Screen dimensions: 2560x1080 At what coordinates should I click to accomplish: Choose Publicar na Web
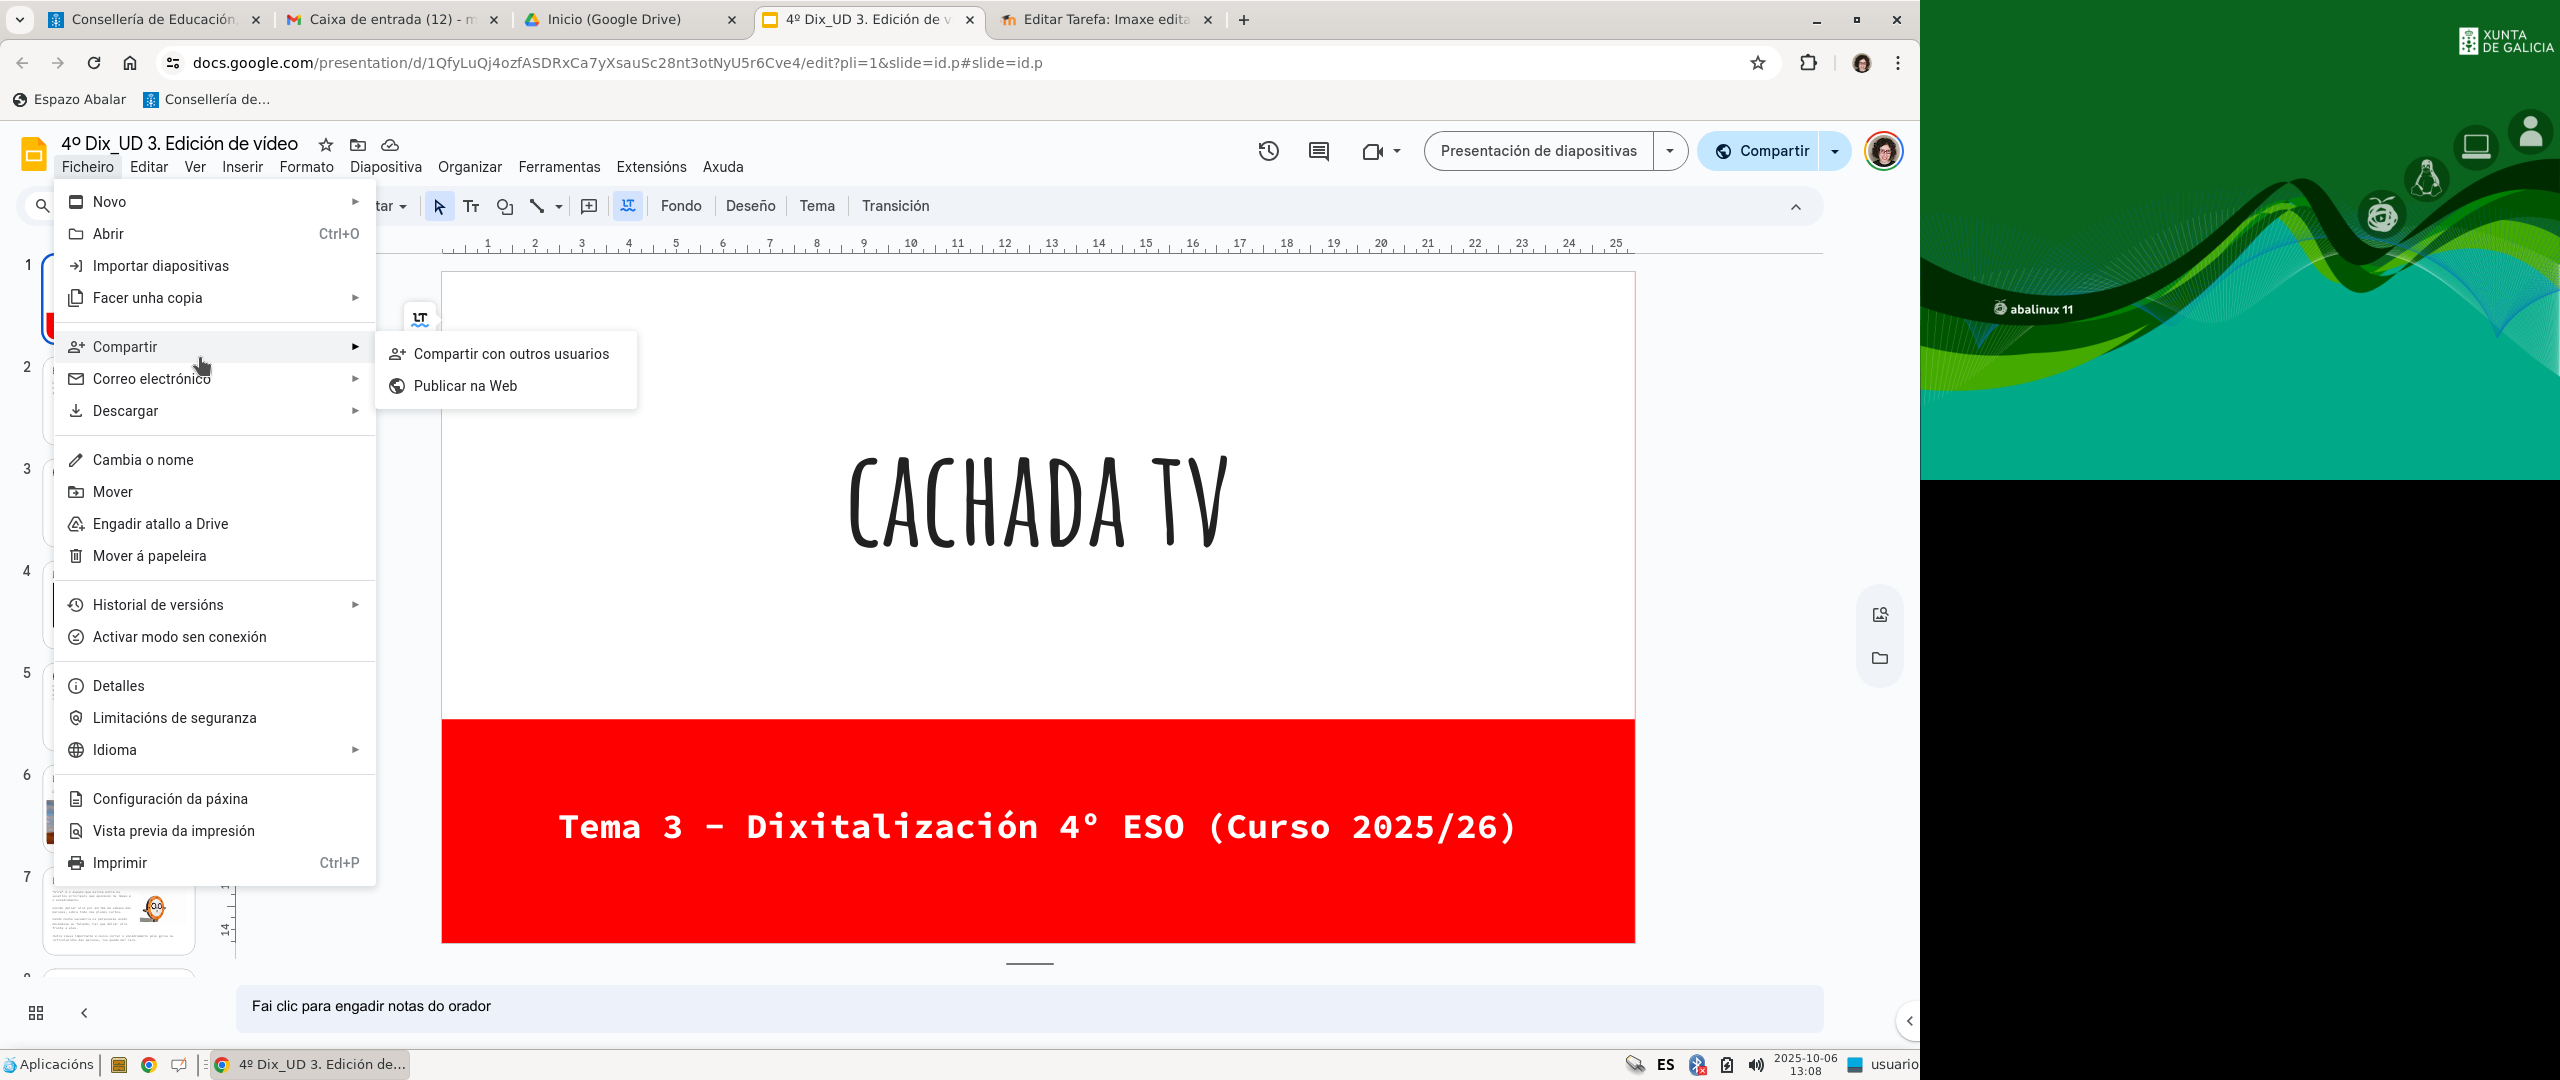506,386
